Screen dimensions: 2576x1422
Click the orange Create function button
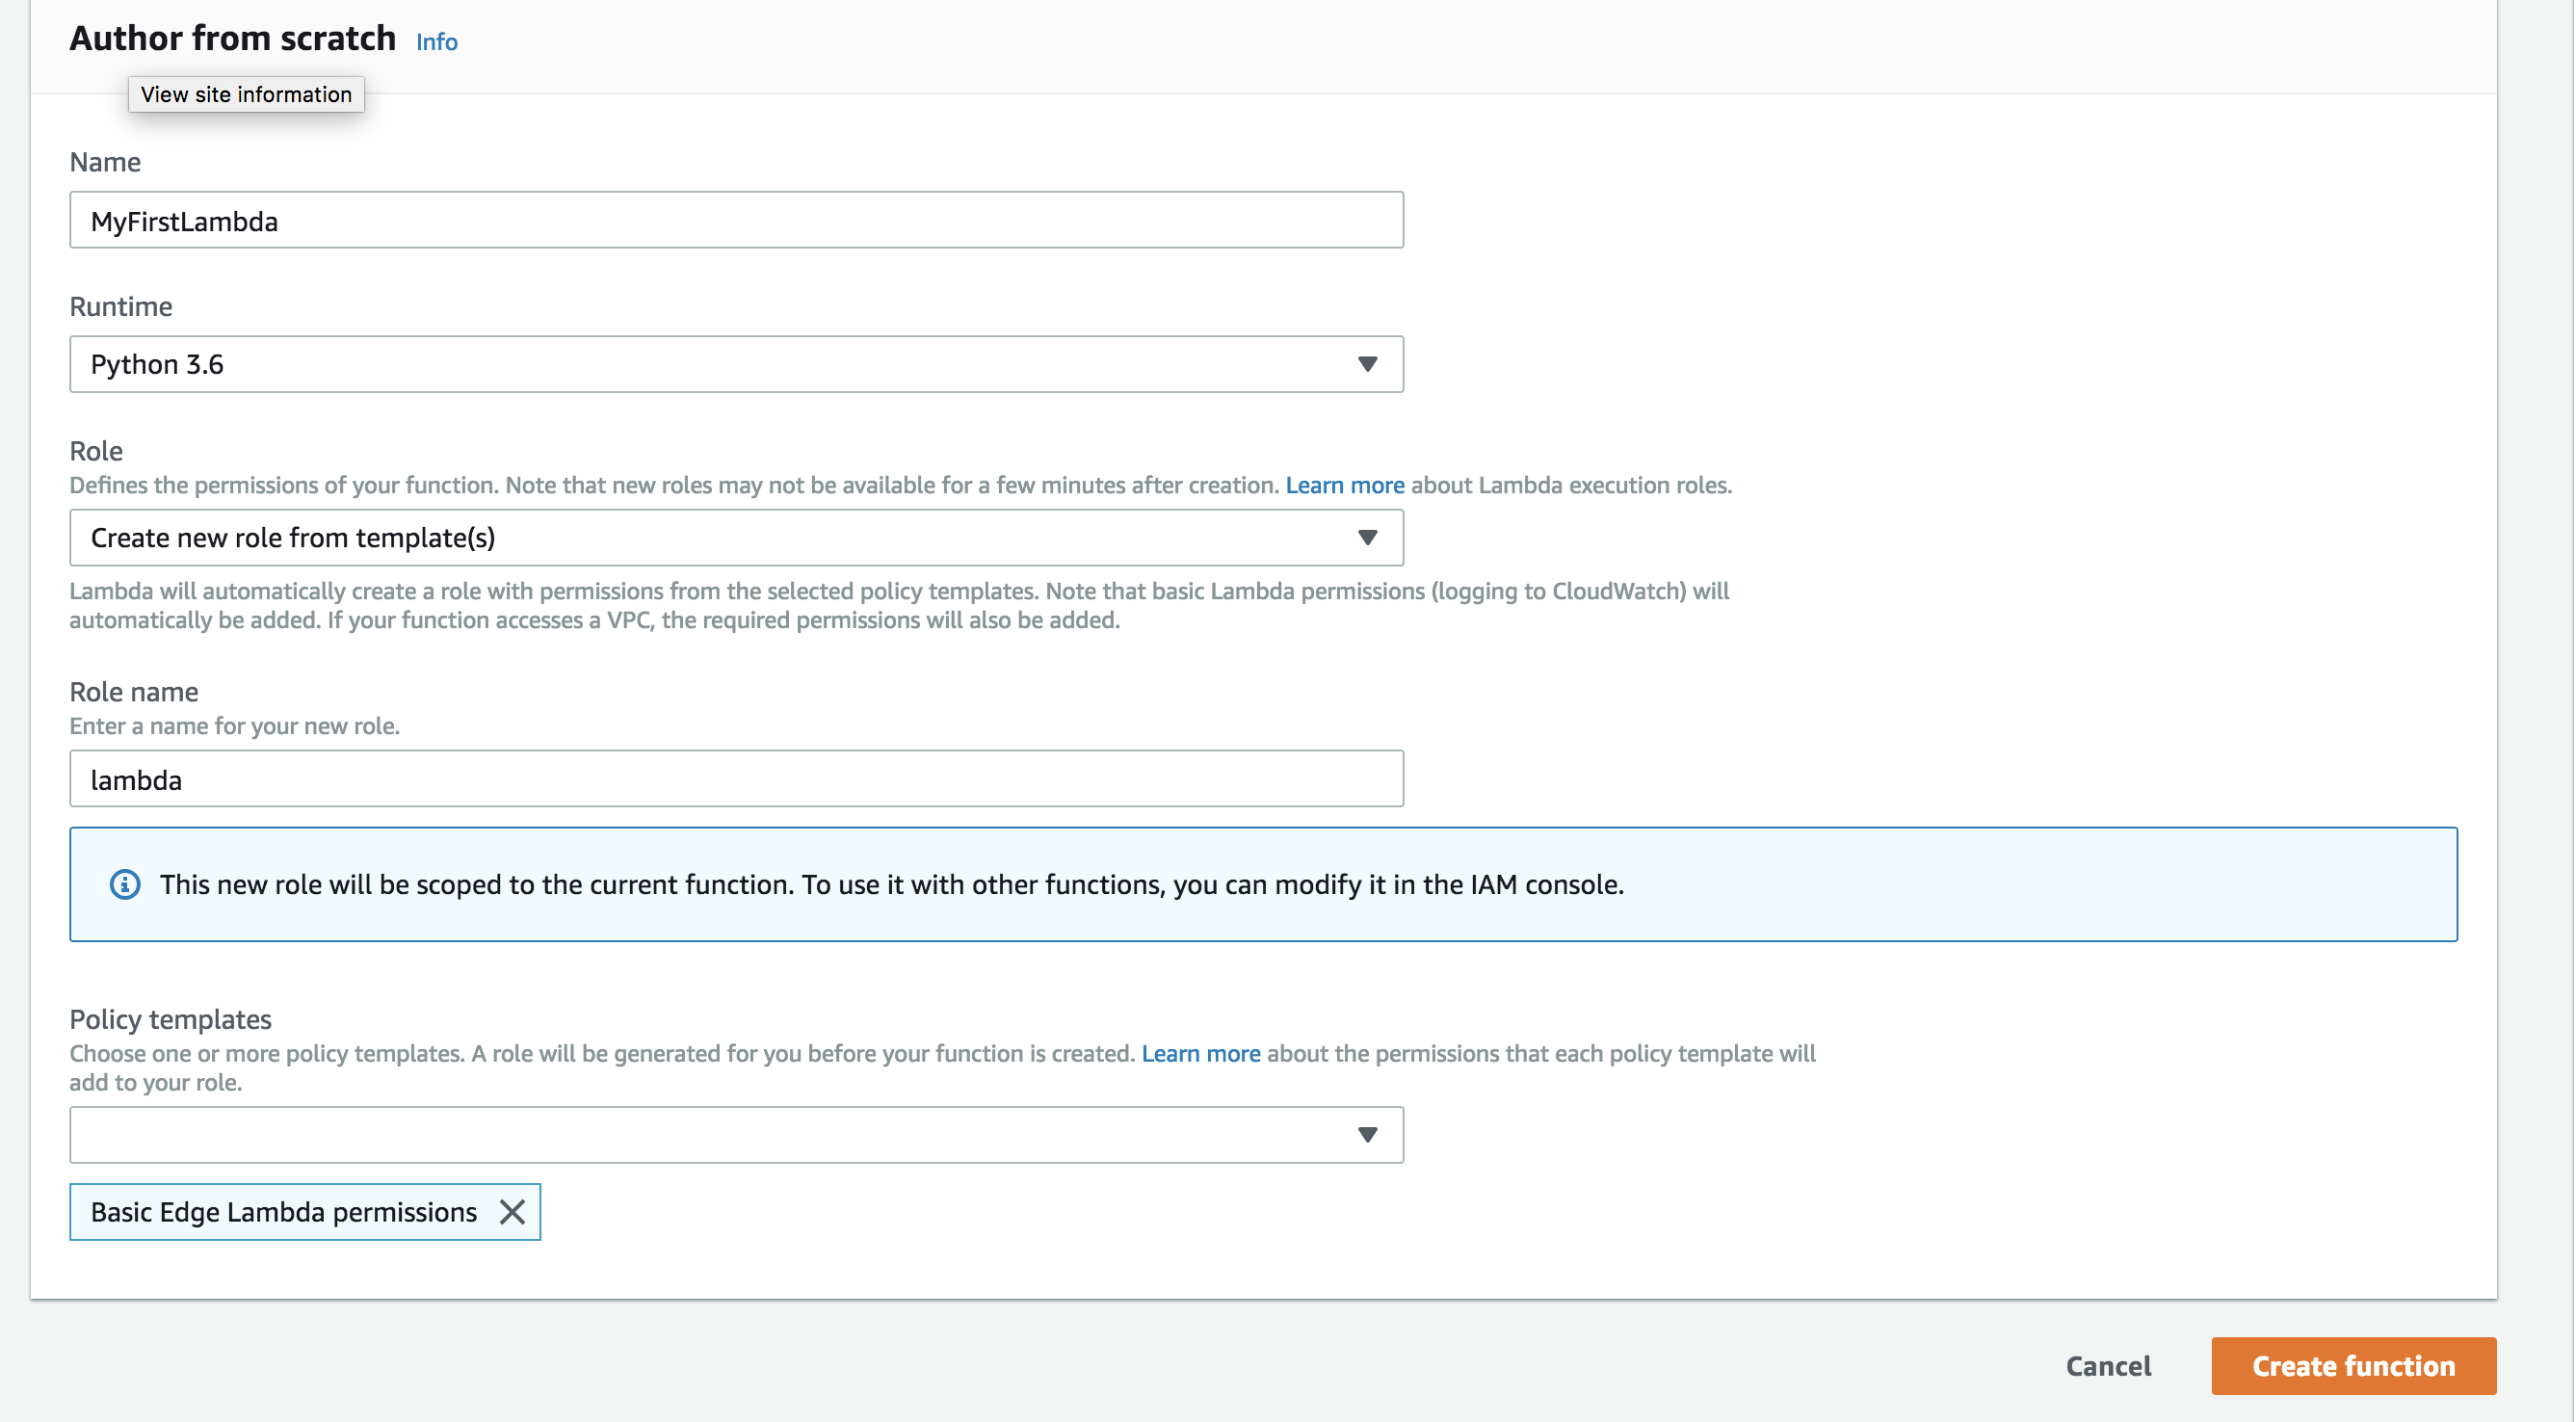tap(2354, 1366)
